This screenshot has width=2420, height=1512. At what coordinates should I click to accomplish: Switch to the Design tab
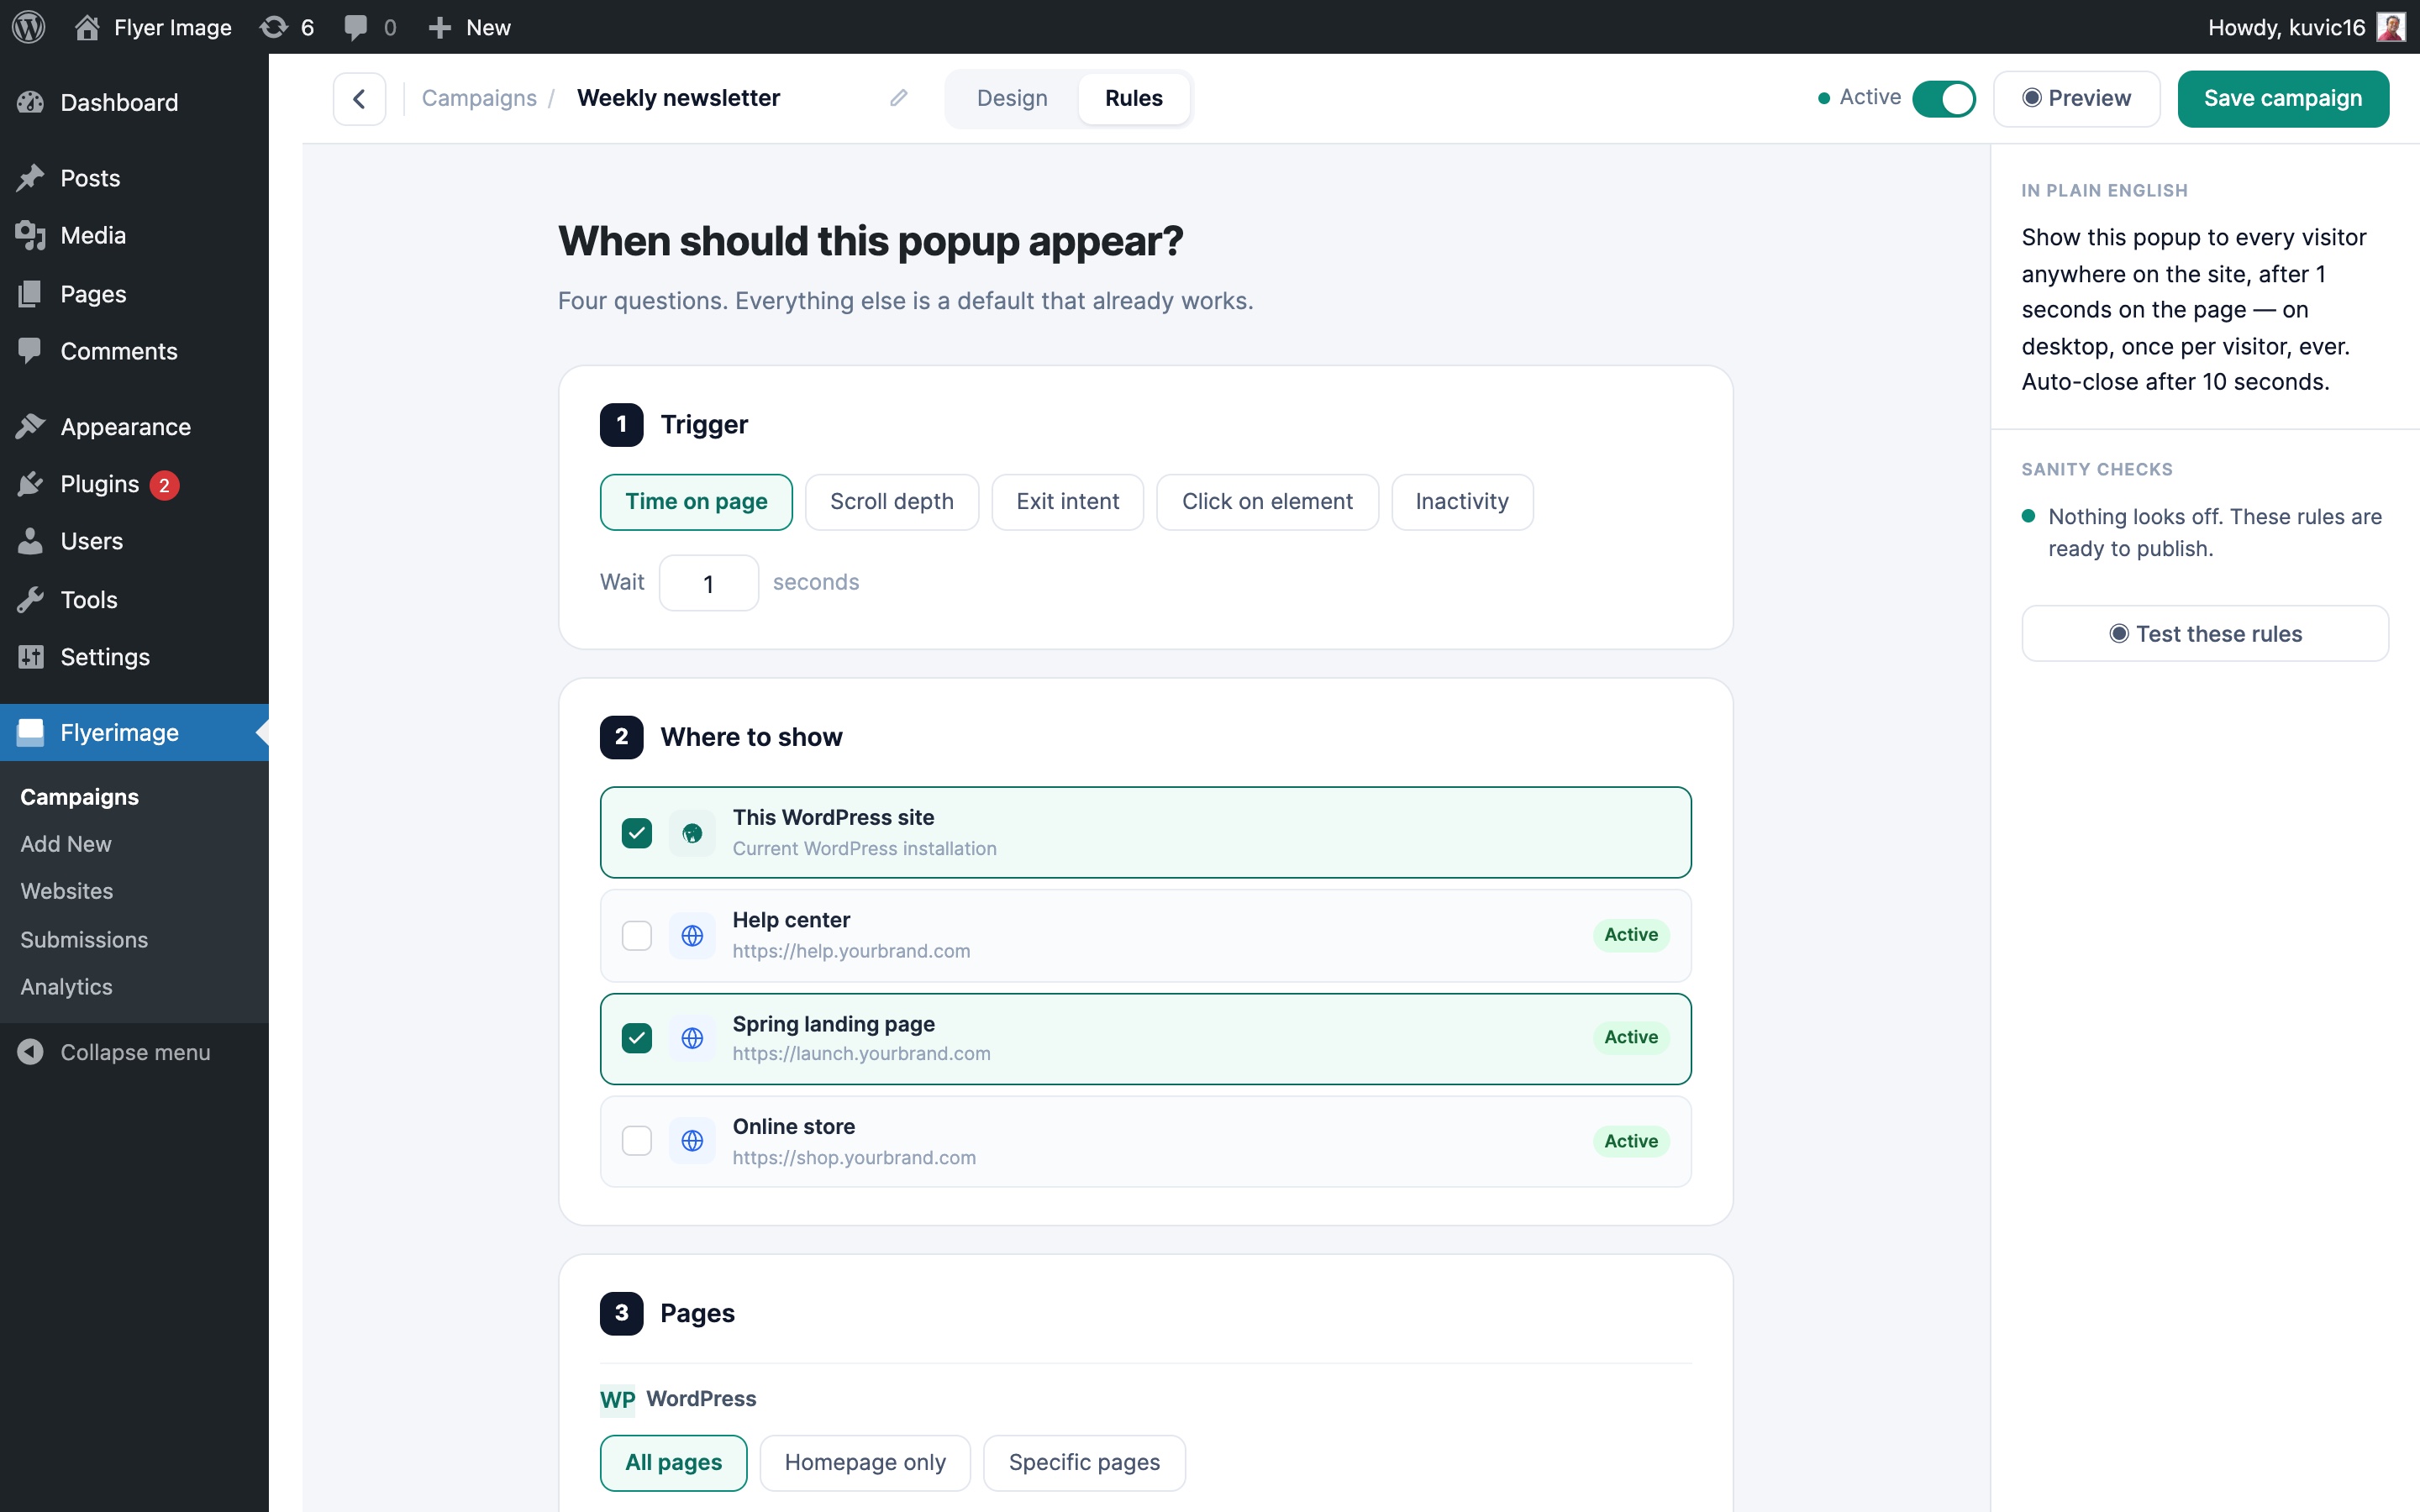coord(1012,98)
